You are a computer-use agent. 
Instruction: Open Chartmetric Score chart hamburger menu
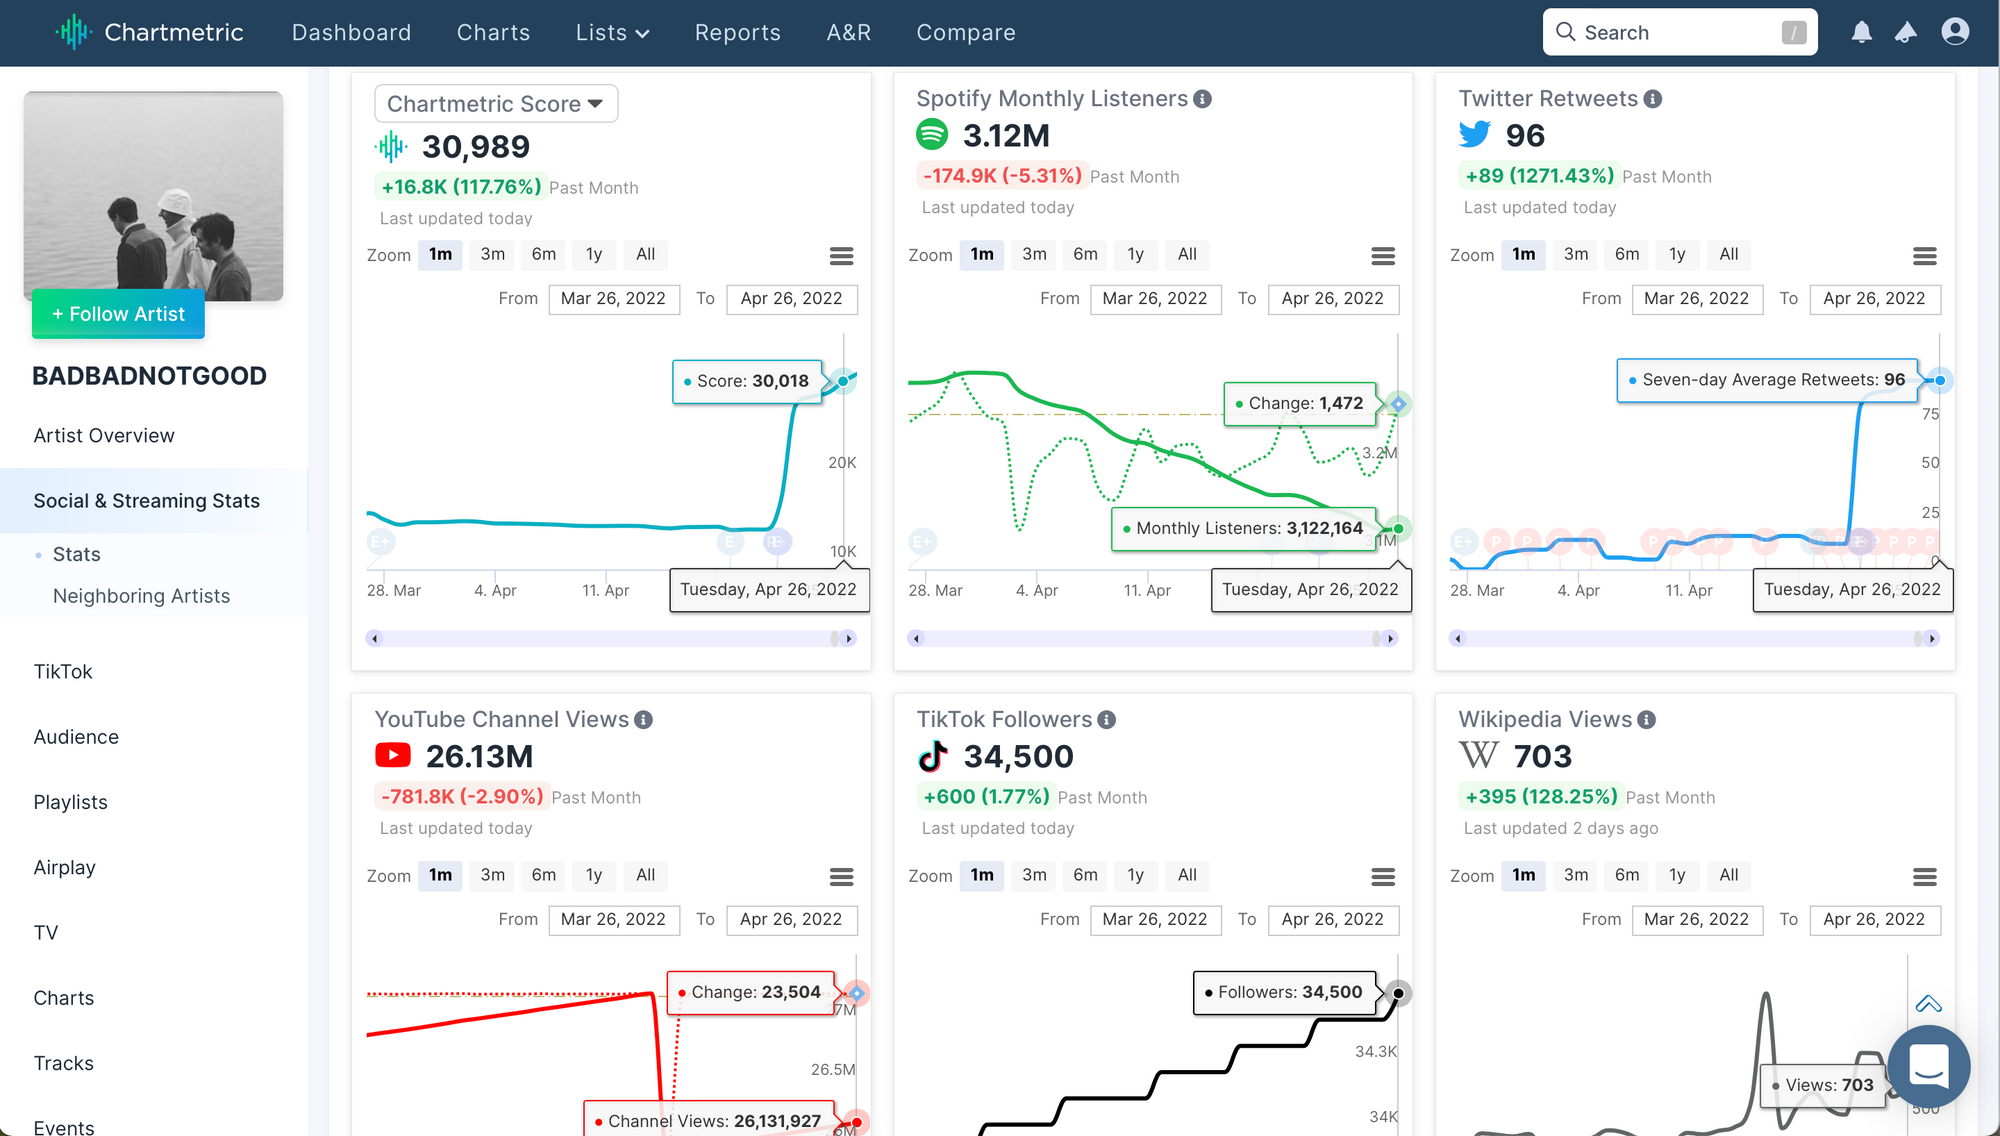click(x=841, y=256)
